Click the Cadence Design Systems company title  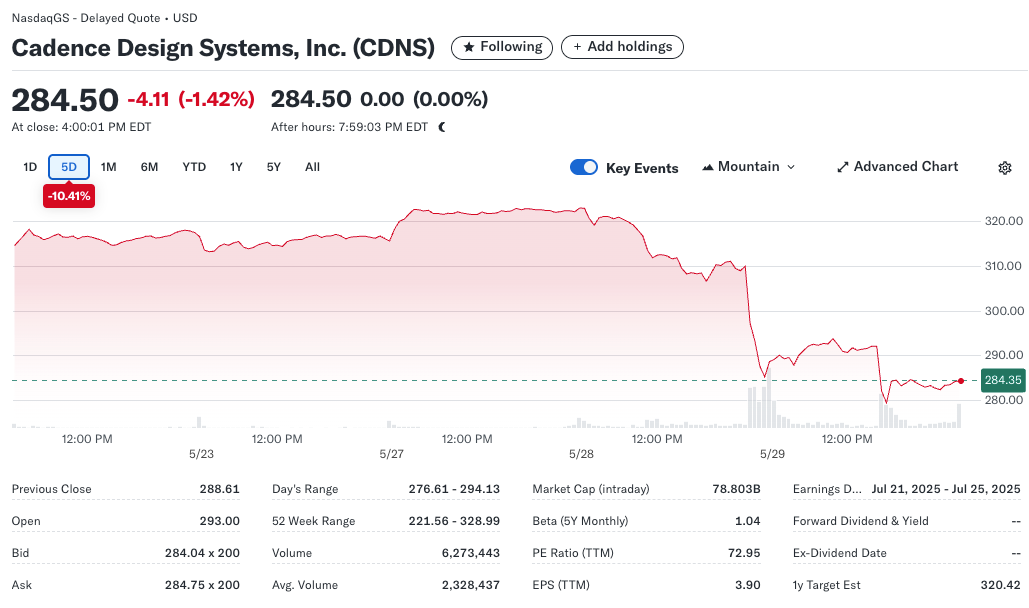click(223, 48)
